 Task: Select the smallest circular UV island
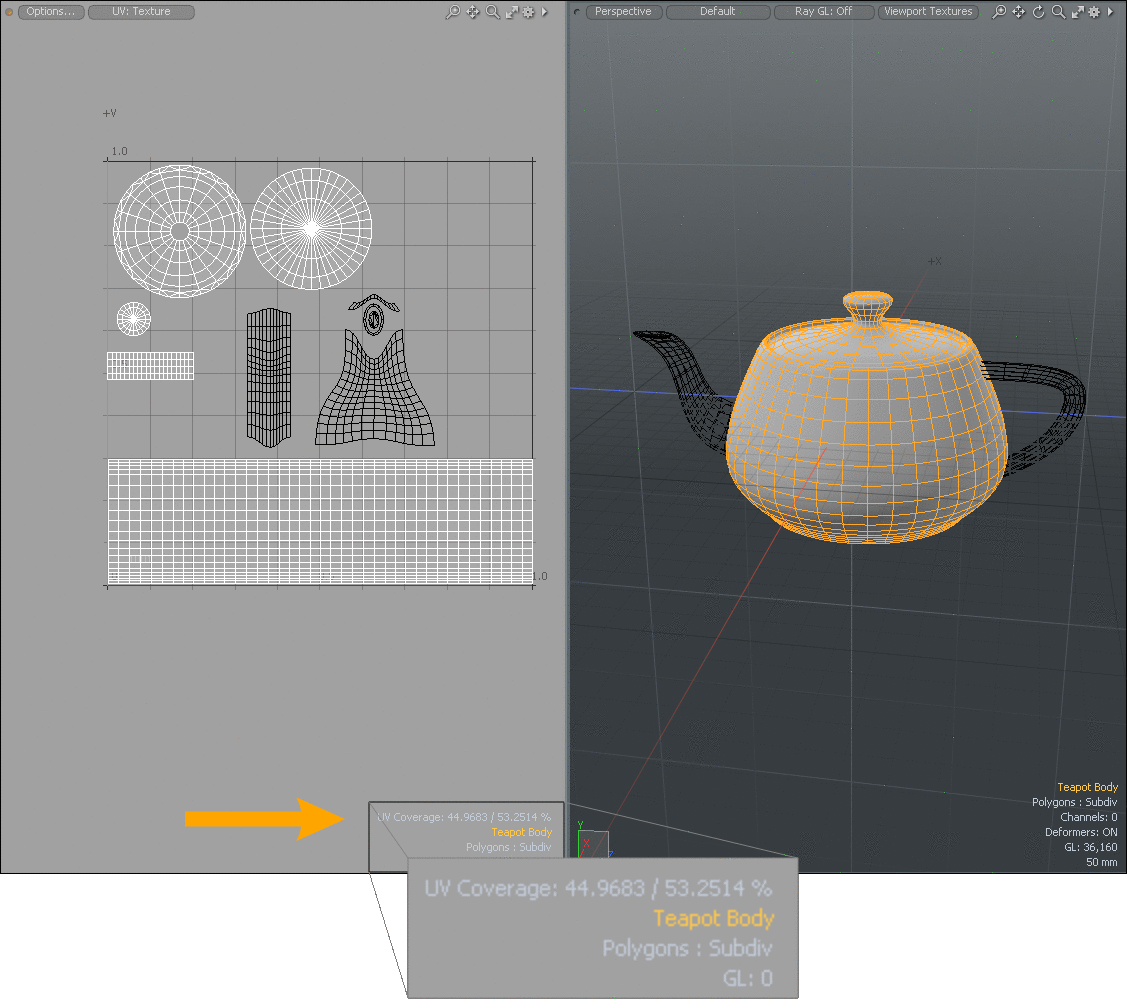tap(134, 319)
